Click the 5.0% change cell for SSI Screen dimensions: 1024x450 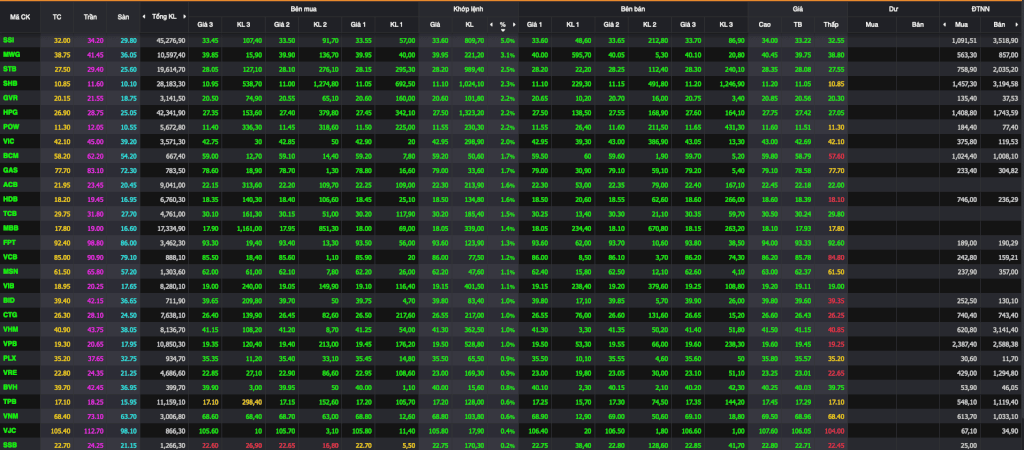pos(509,40)
